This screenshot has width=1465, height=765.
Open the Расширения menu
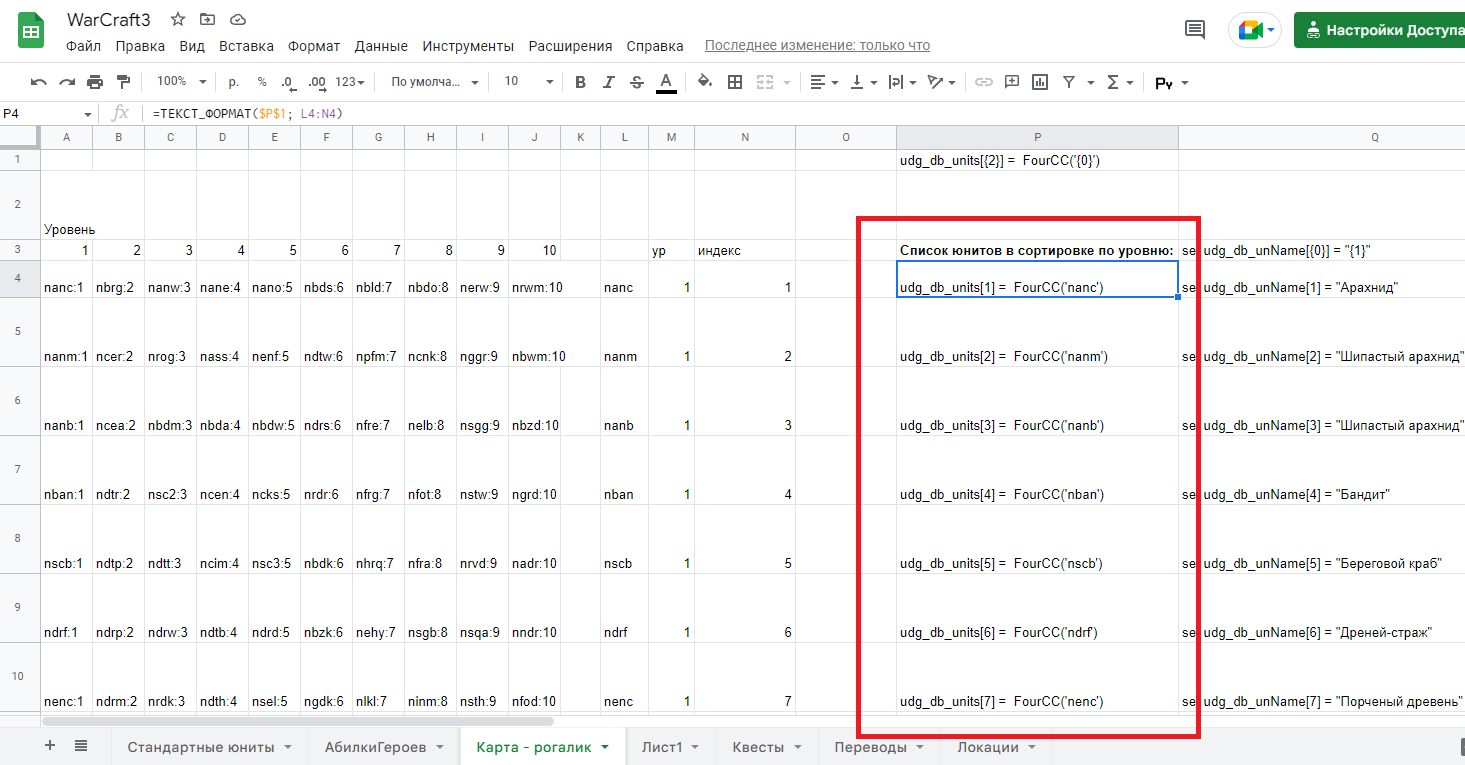tap(570, 46)
